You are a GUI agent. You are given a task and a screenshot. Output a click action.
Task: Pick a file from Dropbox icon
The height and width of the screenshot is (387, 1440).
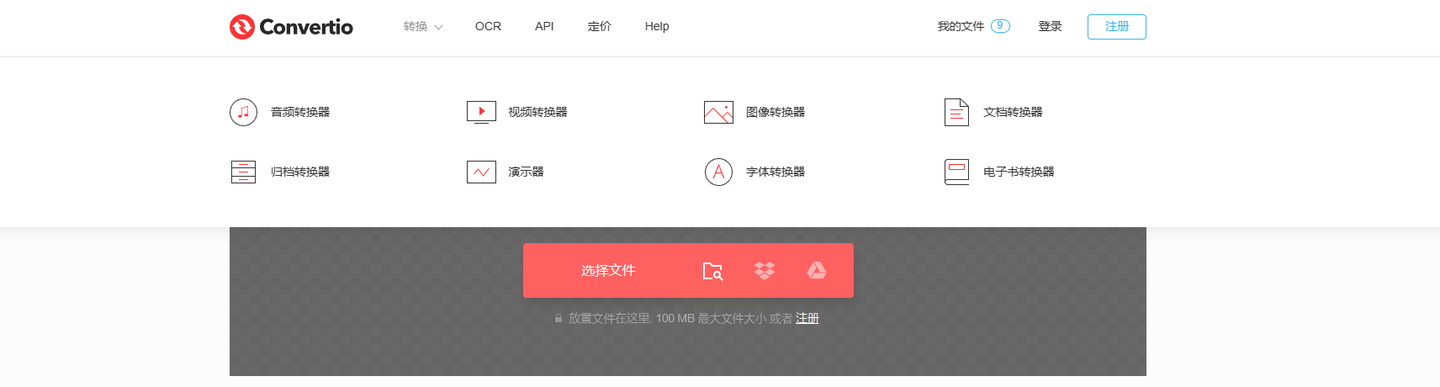(764, 270)
